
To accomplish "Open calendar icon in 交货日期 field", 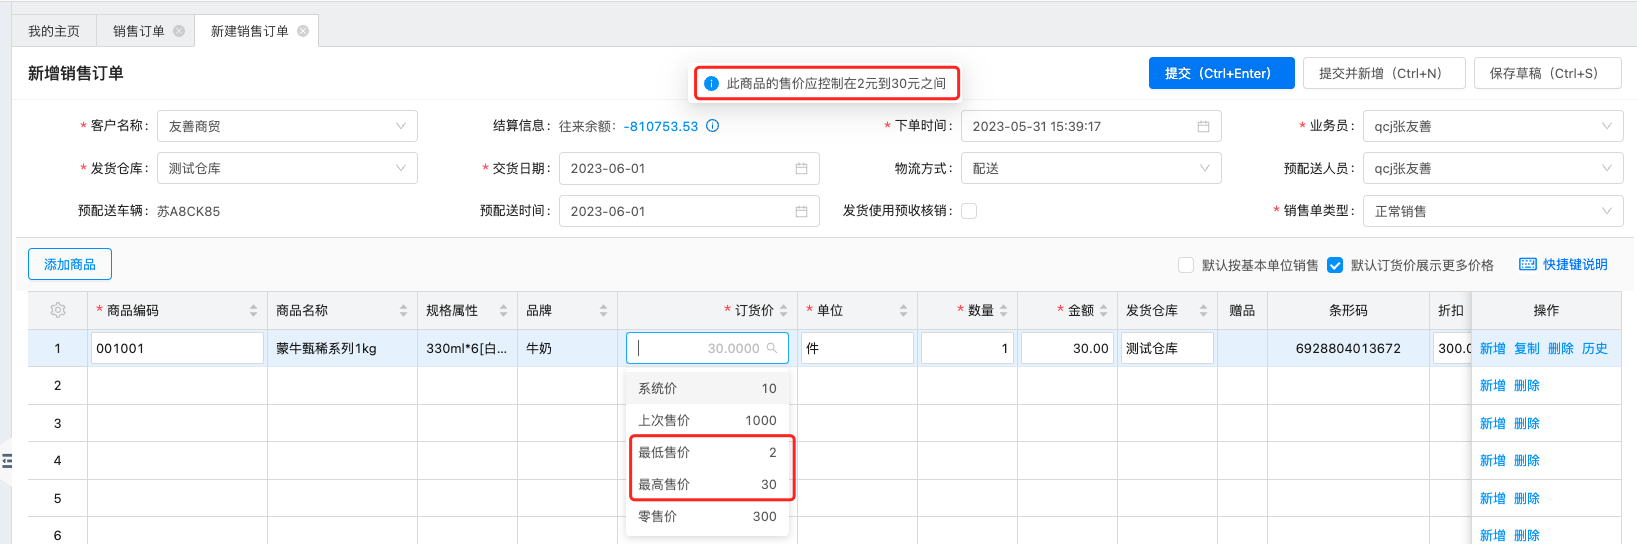I will [801, 169].
